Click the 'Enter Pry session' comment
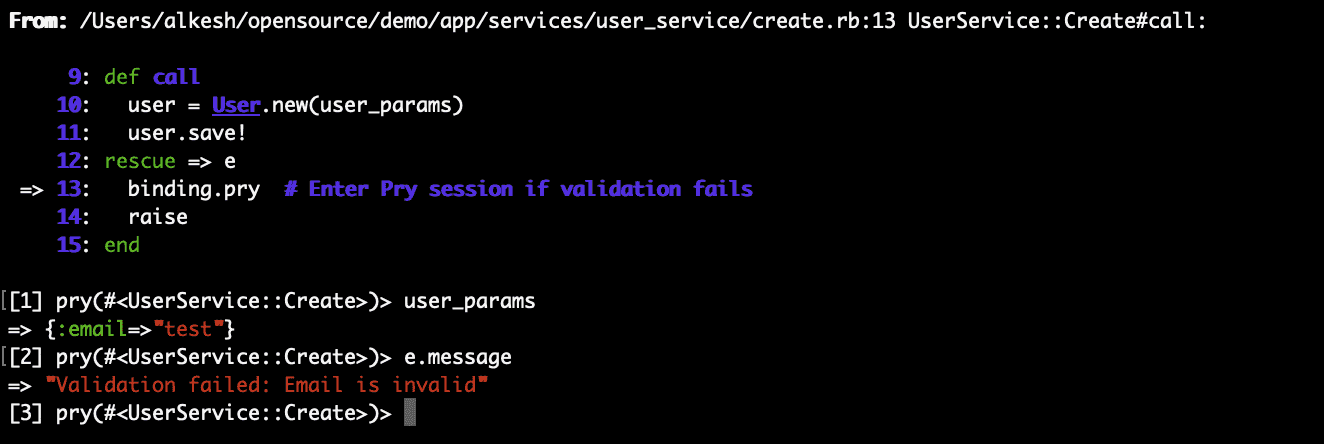The height and width of the screenshot is (444, 1324). click(x=518, y=189)
